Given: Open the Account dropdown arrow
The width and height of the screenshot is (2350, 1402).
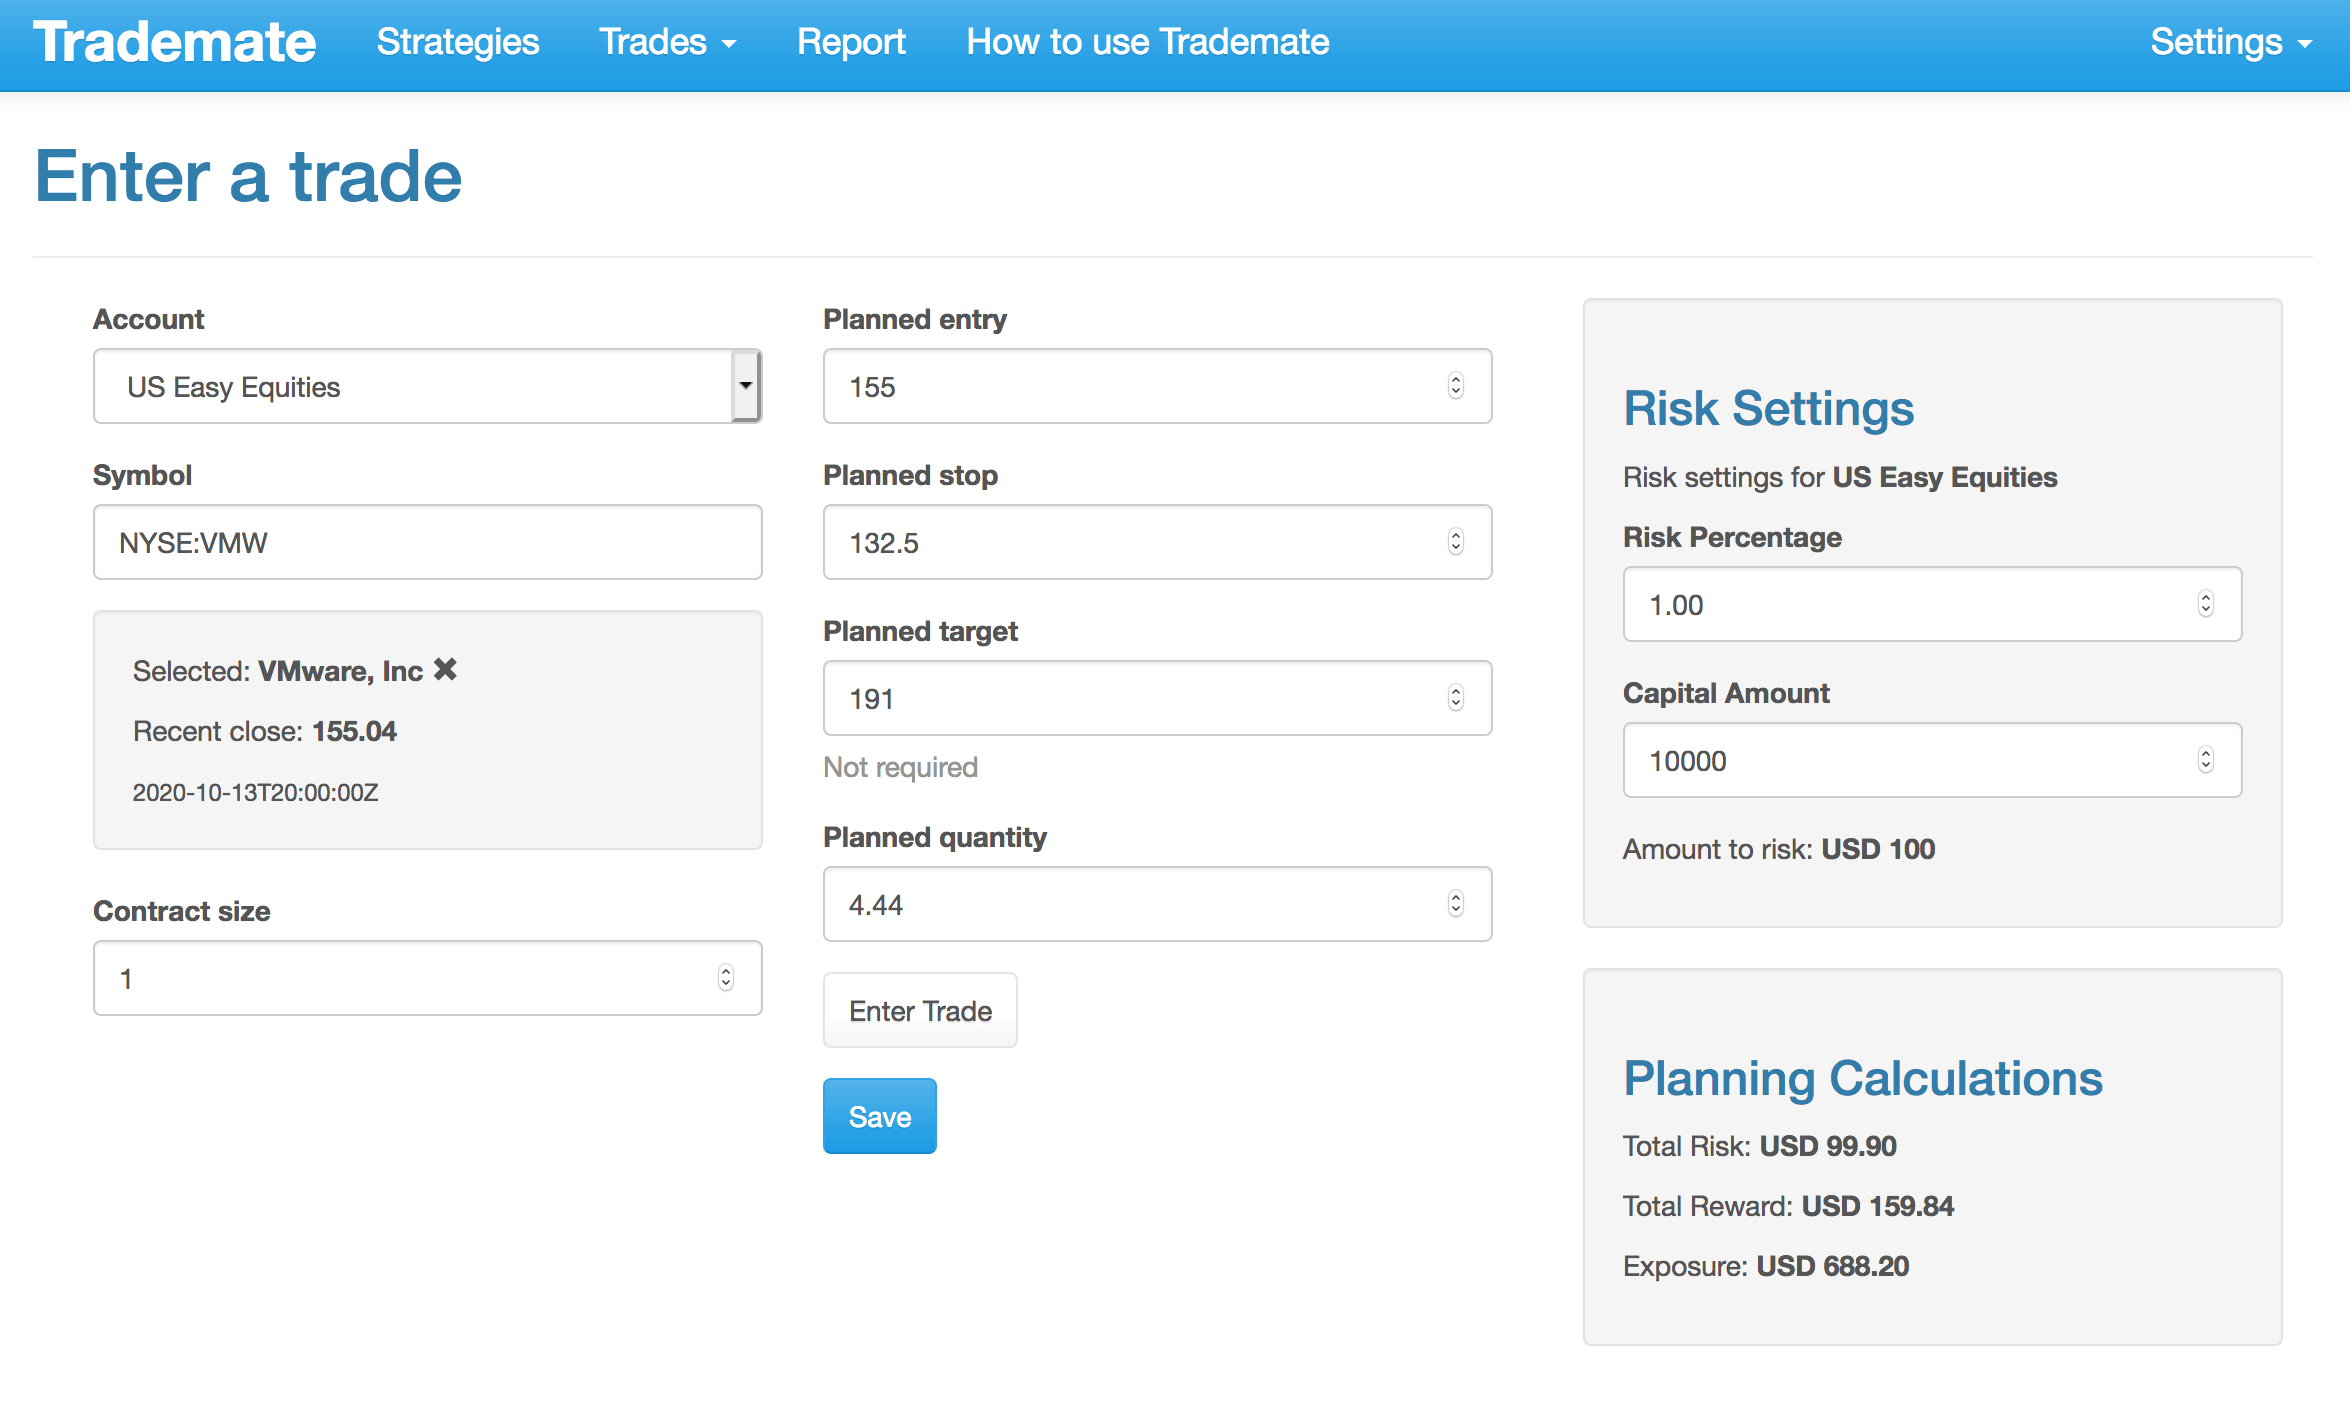Looking at the screenshot, I should pos(745,386).
